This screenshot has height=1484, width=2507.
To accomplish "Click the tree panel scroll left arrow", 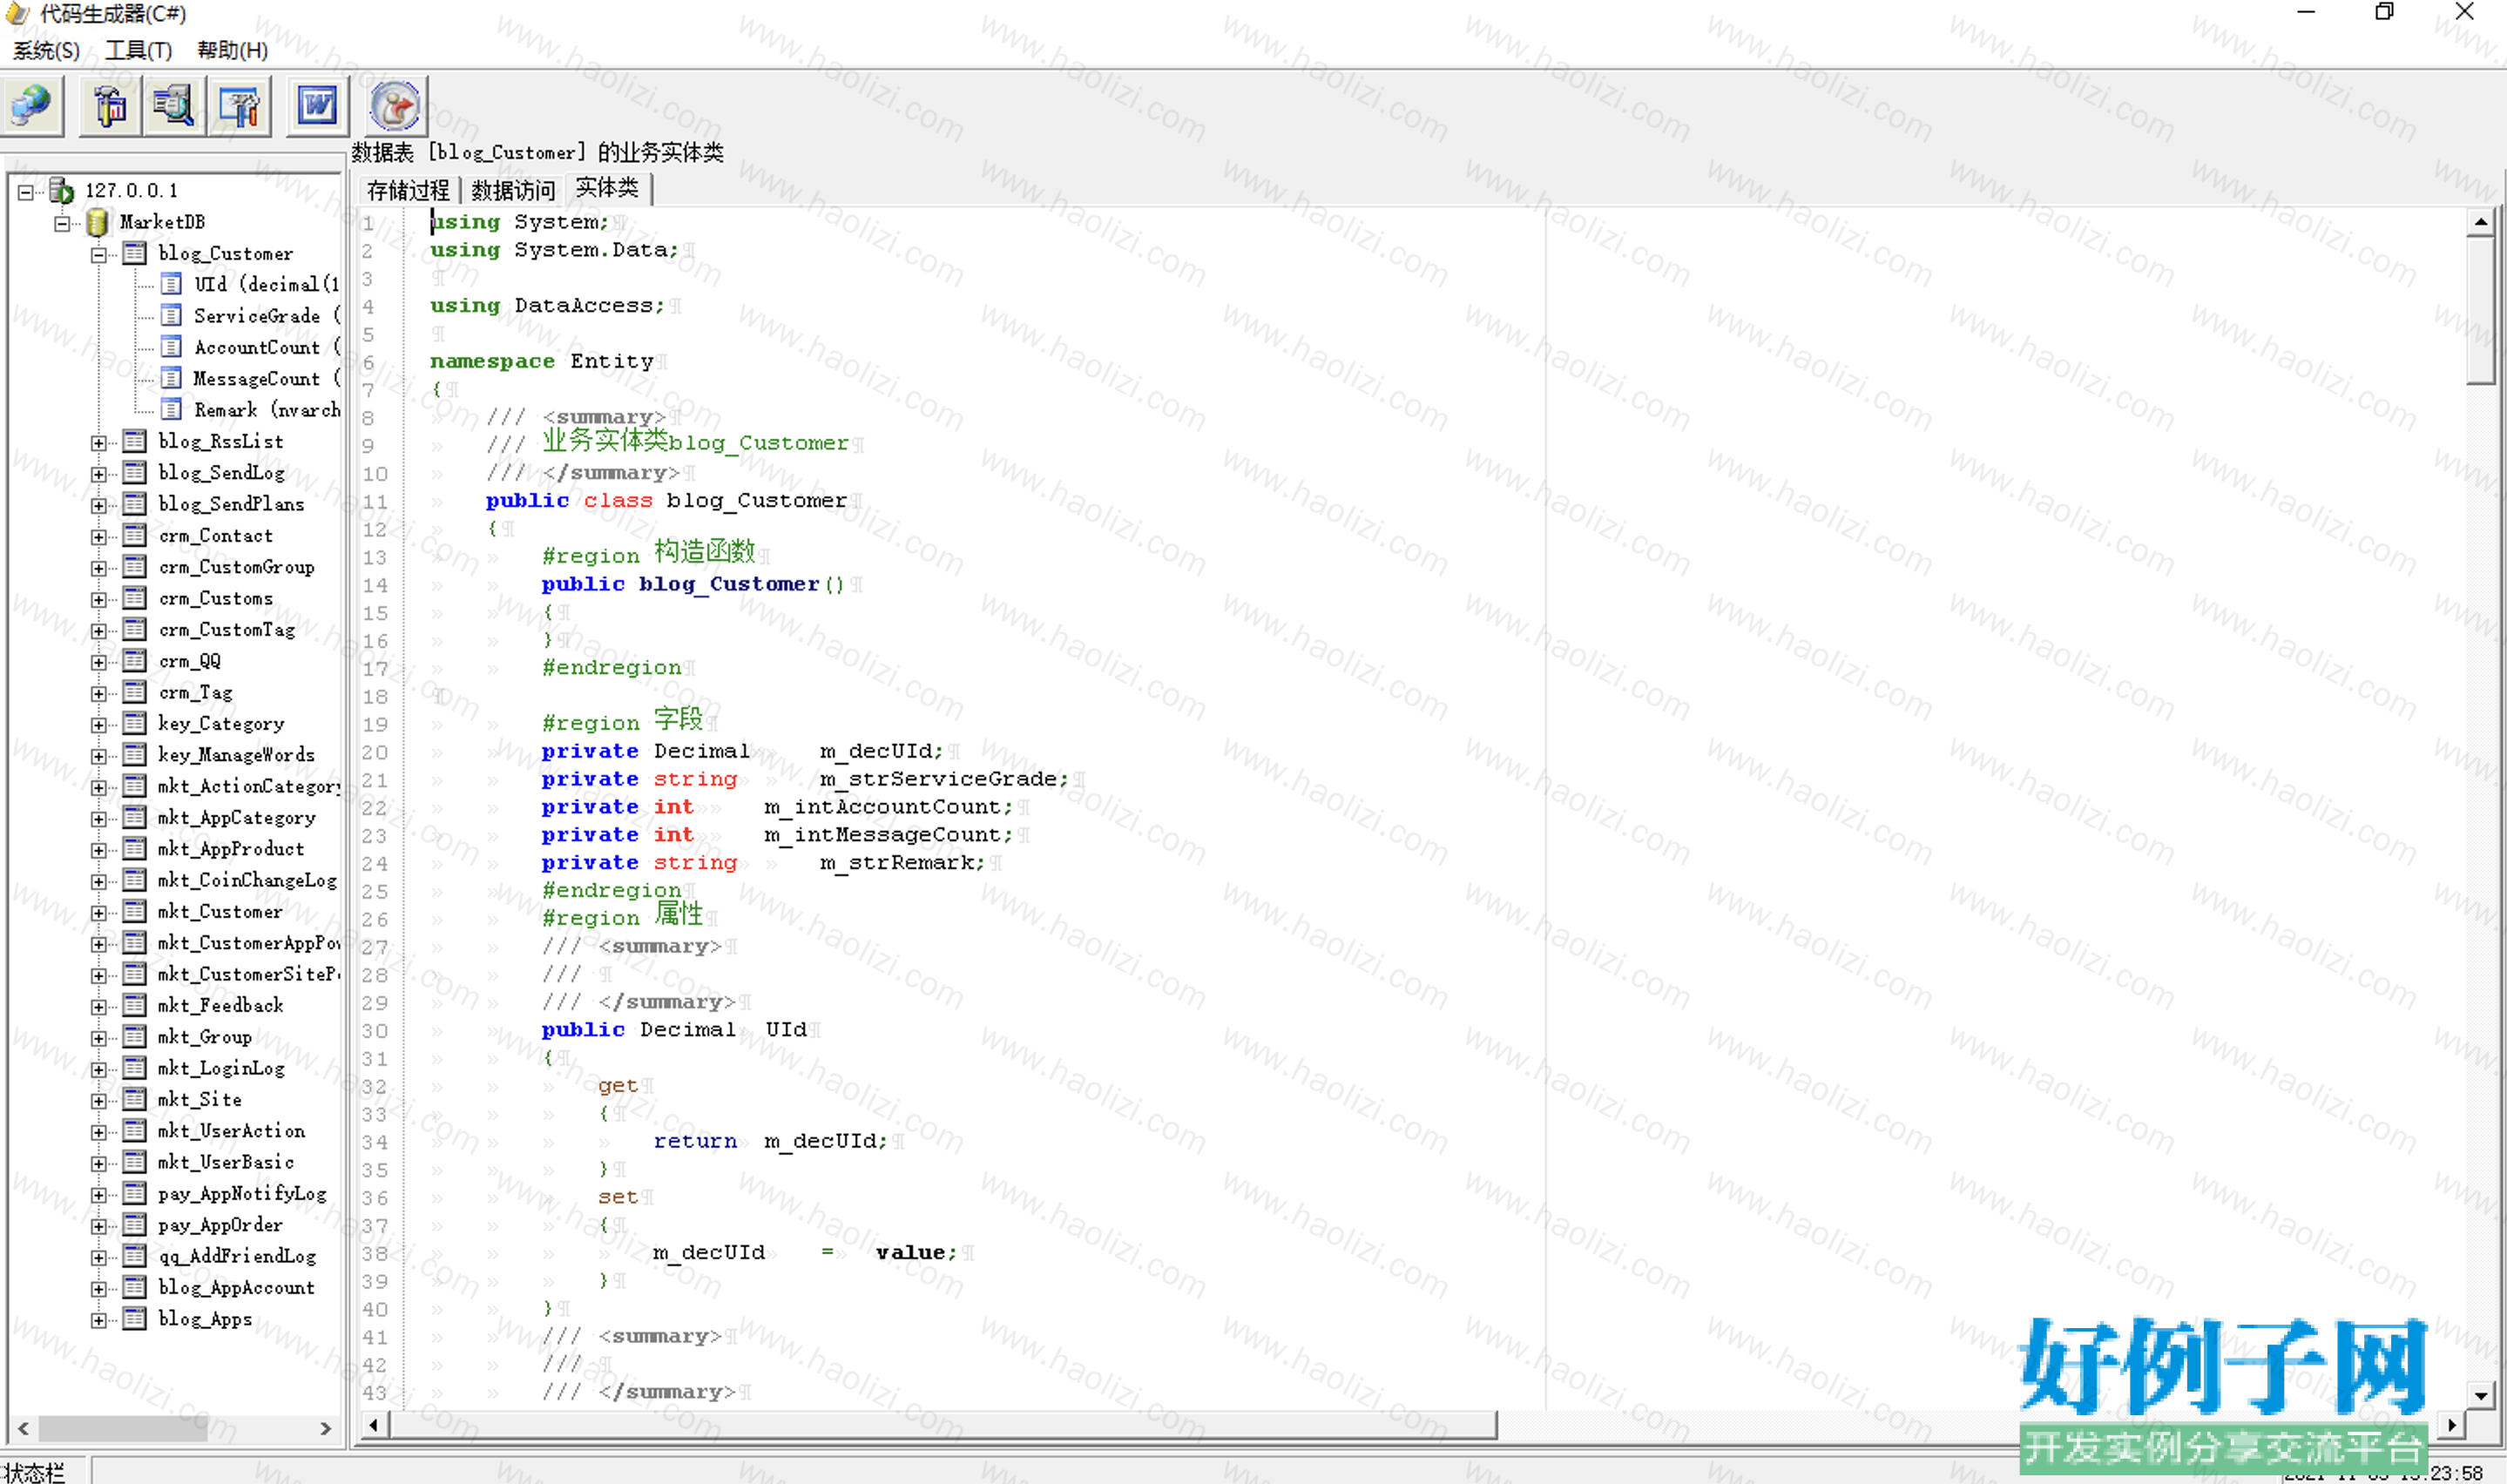I will tap(23, 1429).
